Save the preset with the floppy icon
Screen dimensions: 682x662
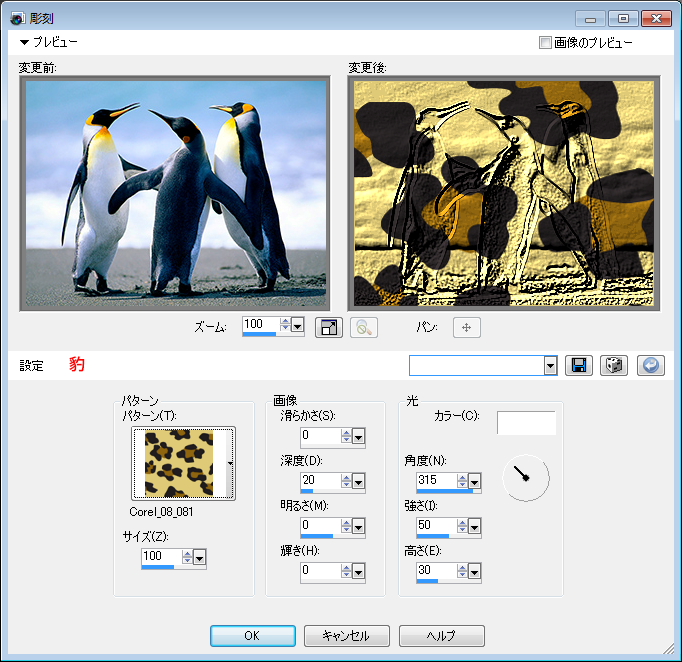(578, 365)
